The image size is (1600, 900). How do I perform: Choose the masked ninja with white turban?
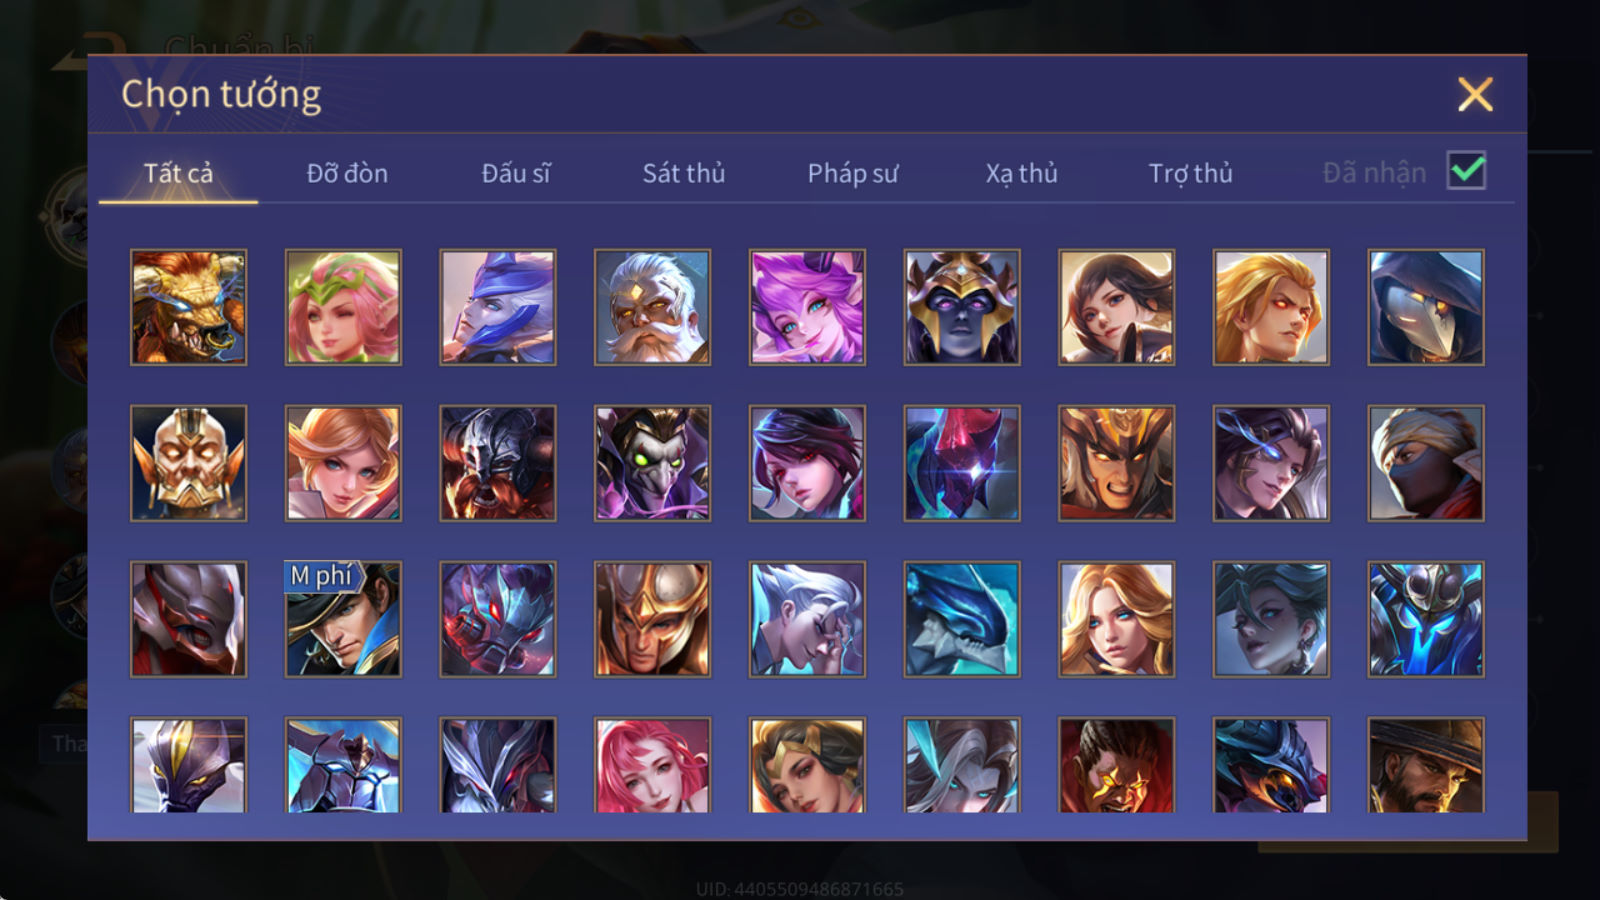1426,463
